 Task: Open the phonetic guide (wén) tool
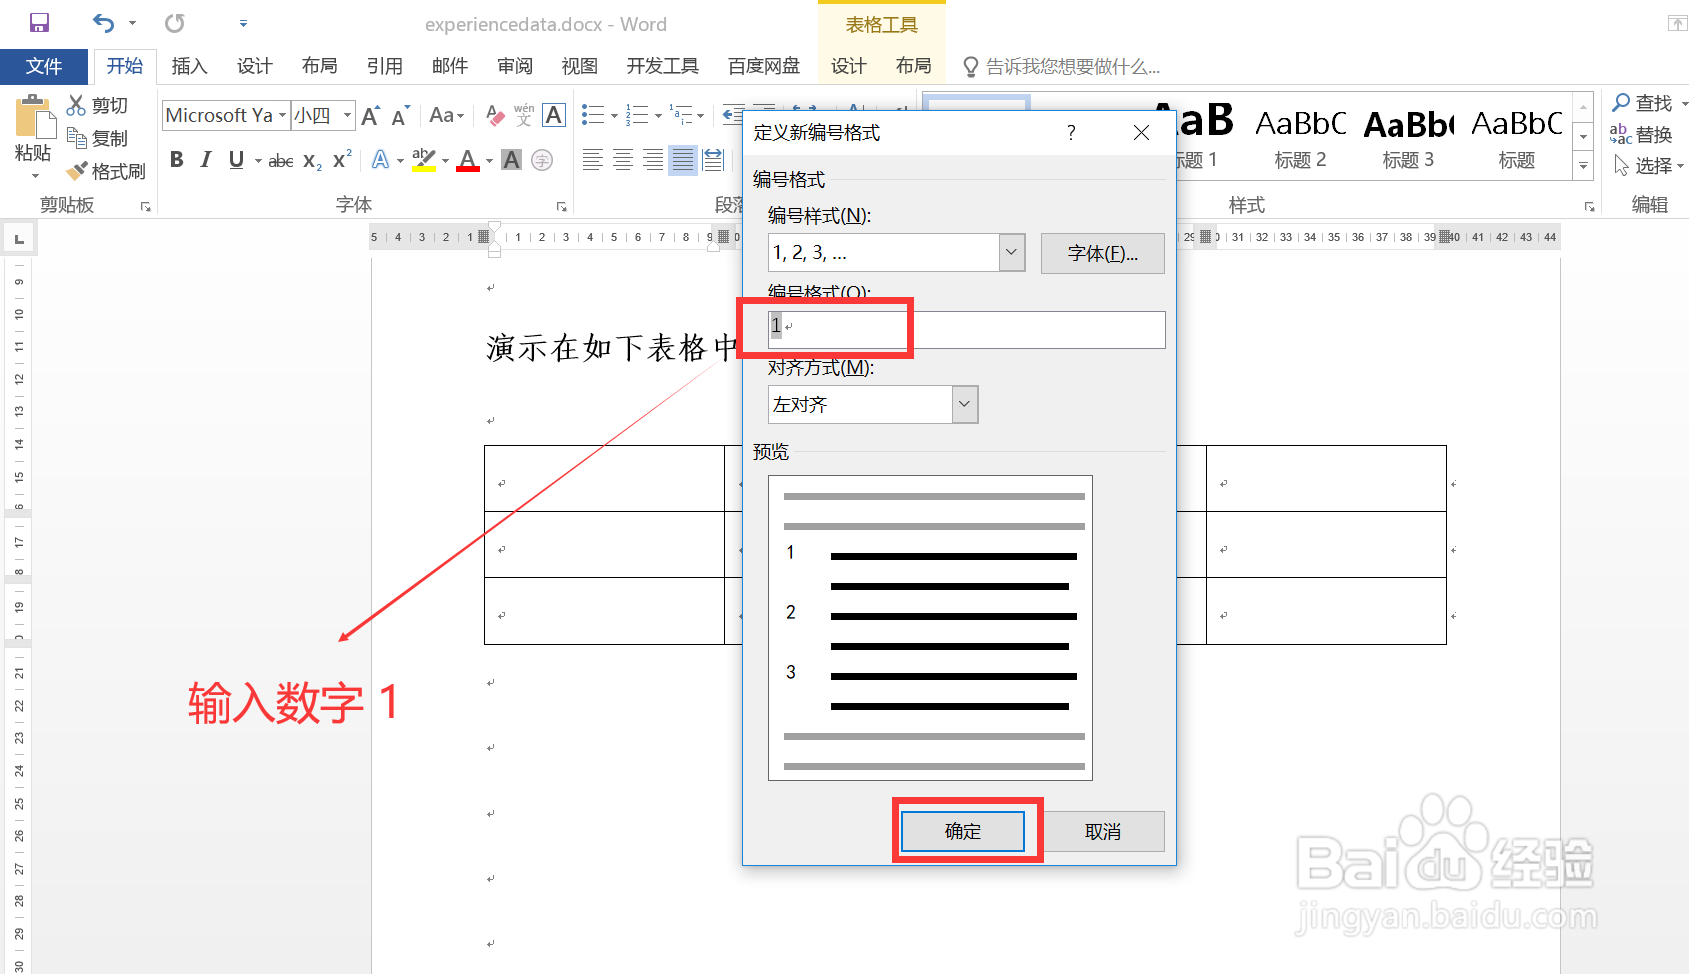coord(524,116)
